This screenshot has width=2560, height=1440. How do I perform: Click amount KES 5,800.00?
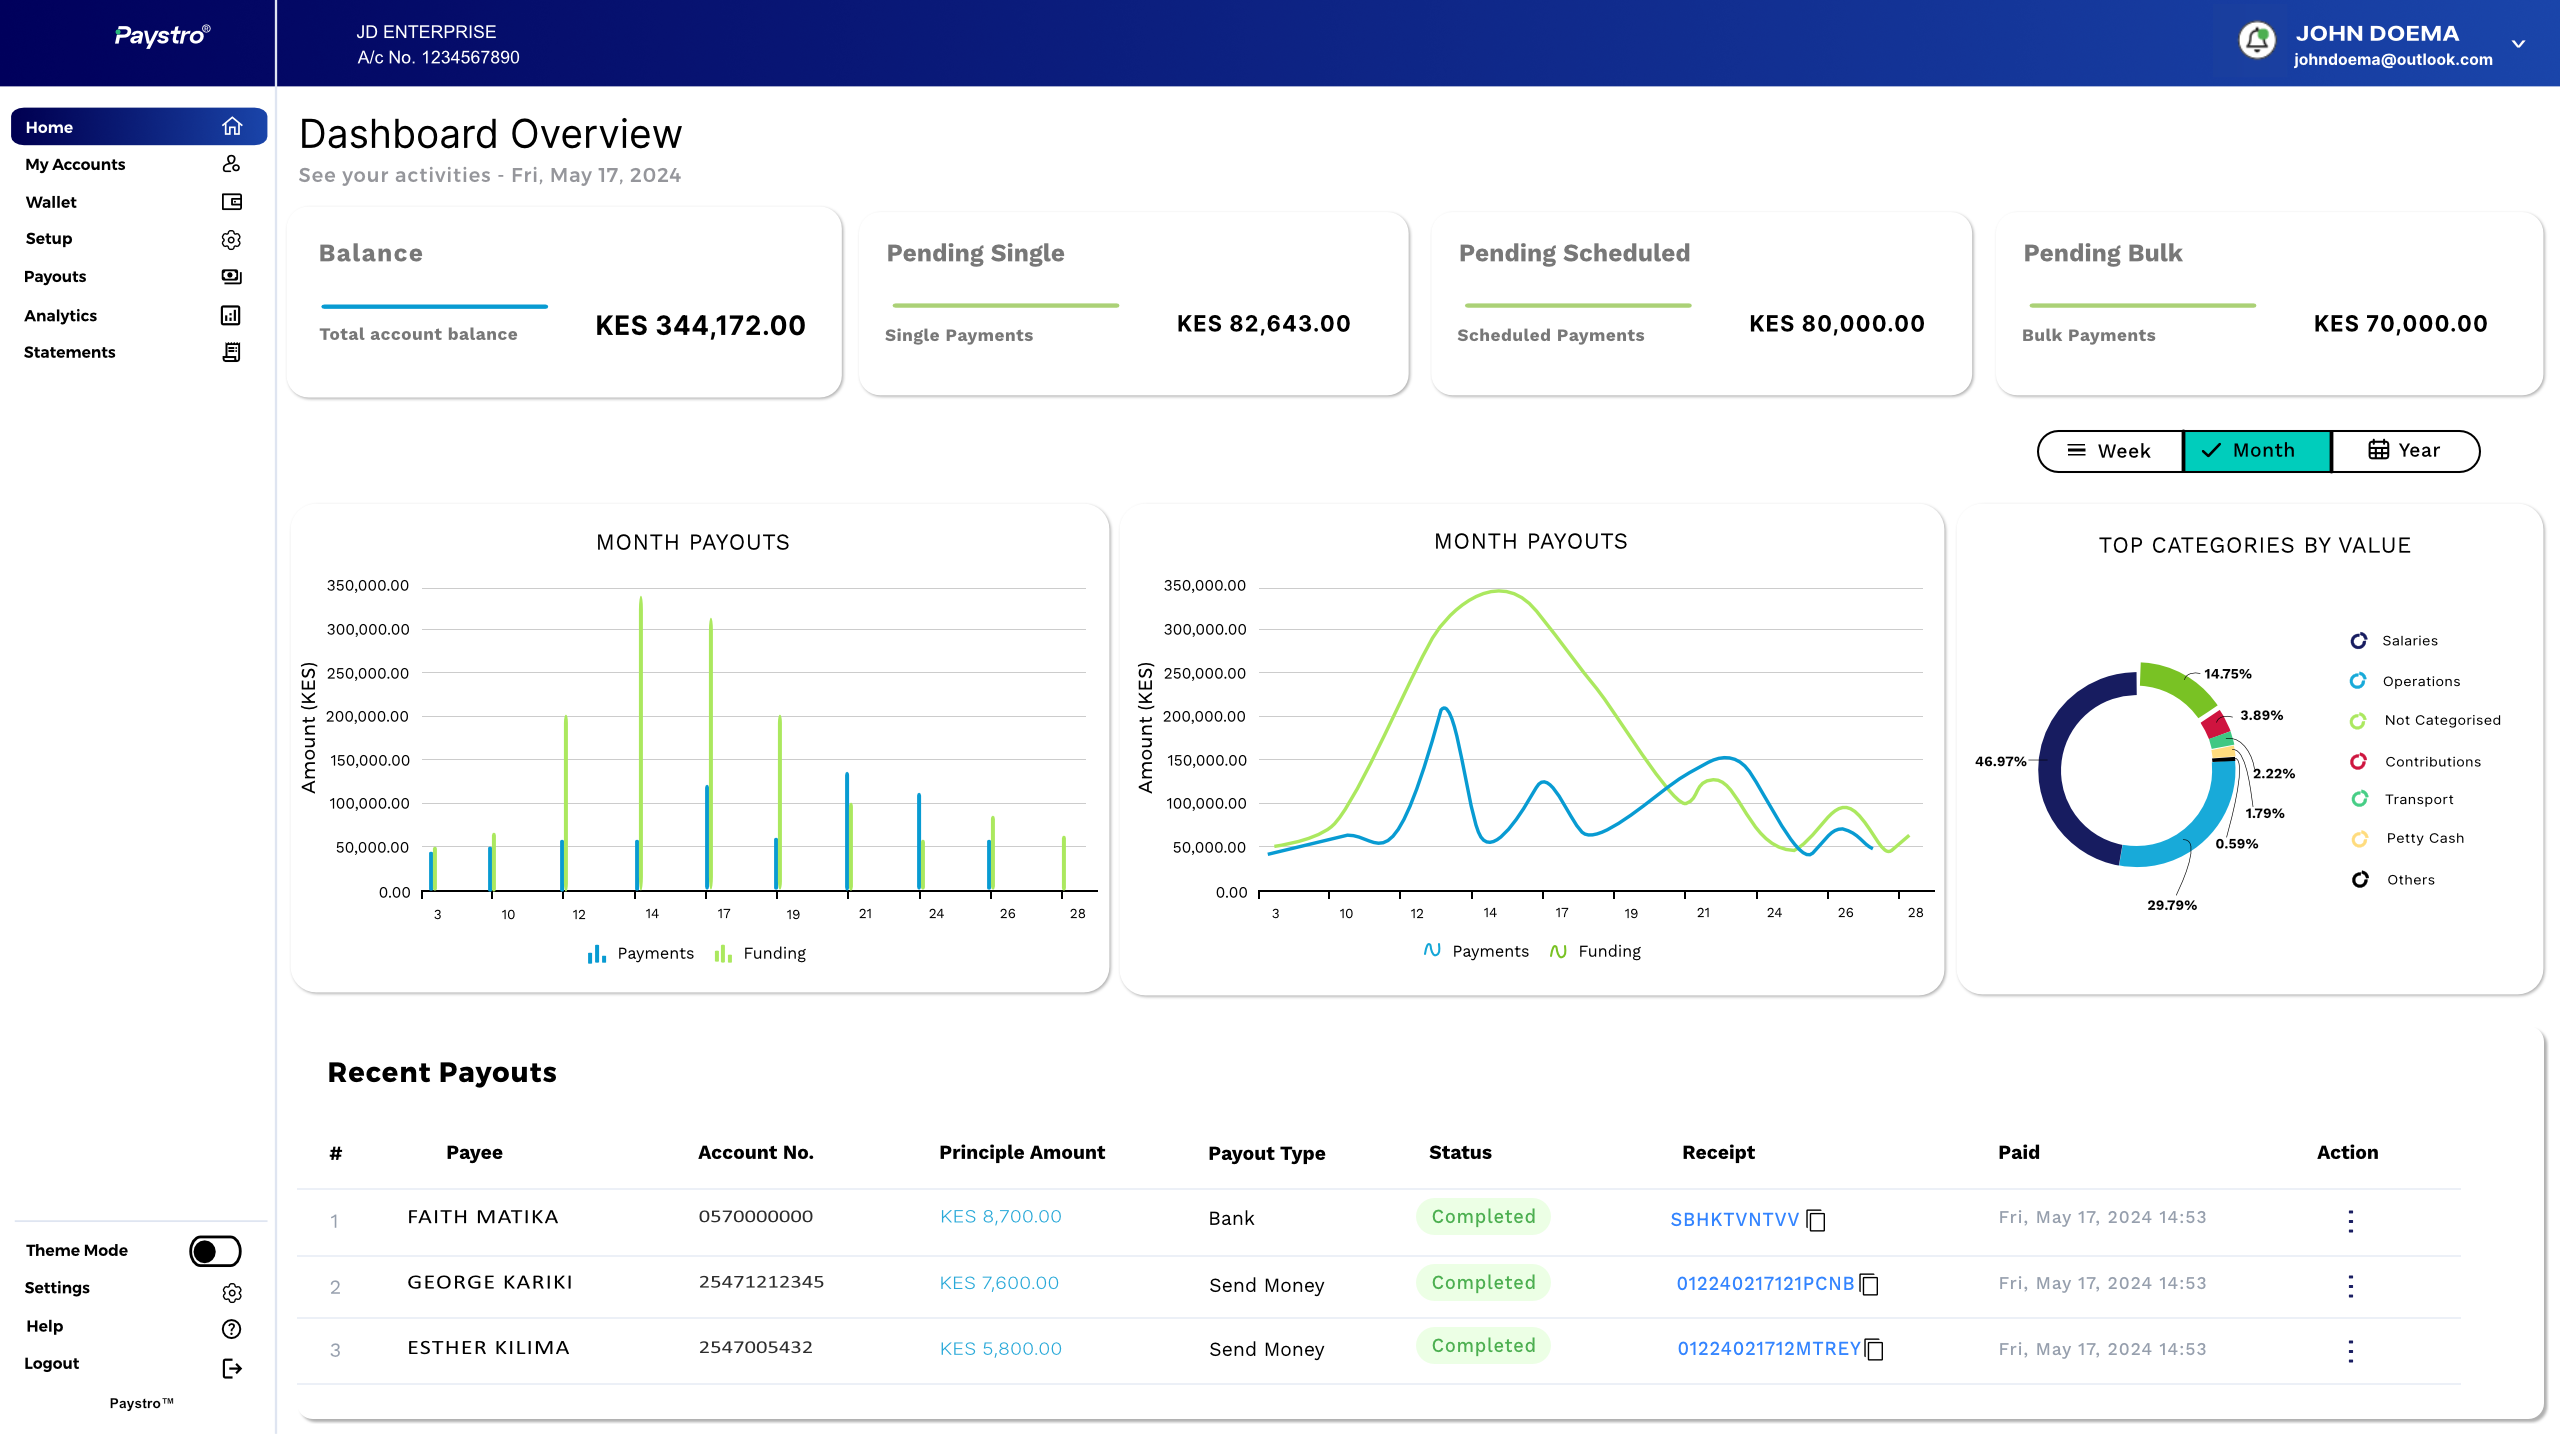(1001, 1349)
